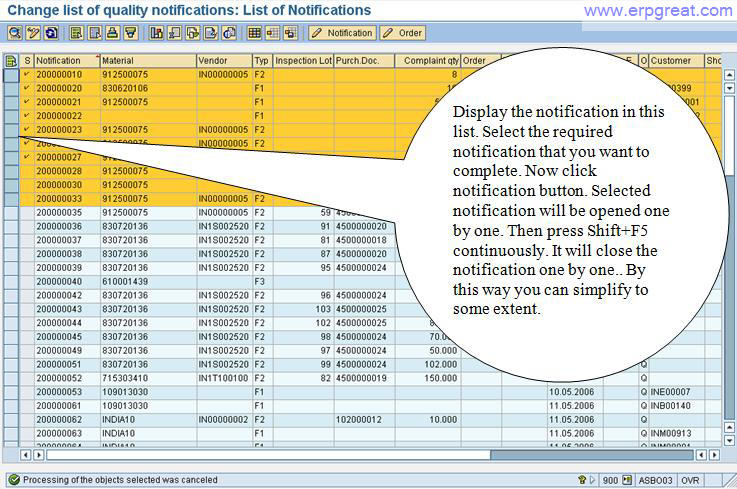Click notification number 200000021

pos(59,102)
